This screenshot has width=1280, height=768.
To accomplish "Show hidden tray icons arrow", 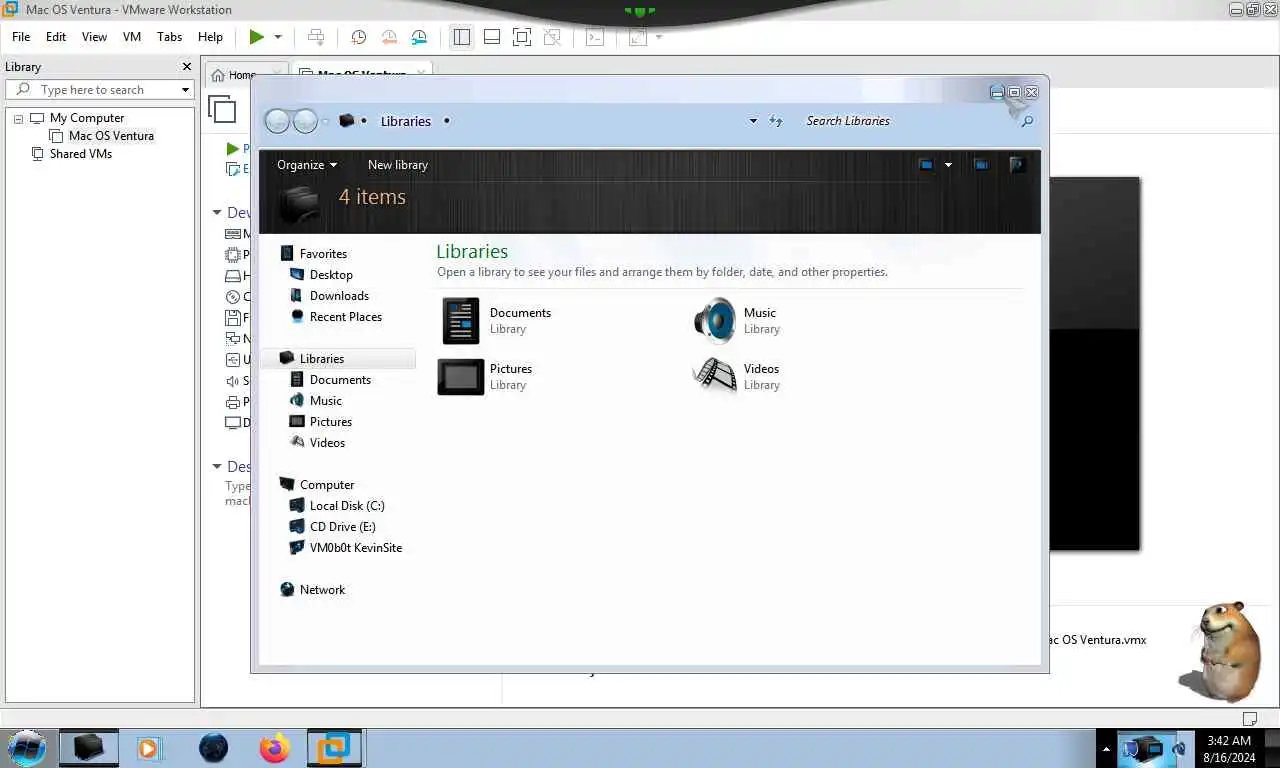I will pos(1106,748).
